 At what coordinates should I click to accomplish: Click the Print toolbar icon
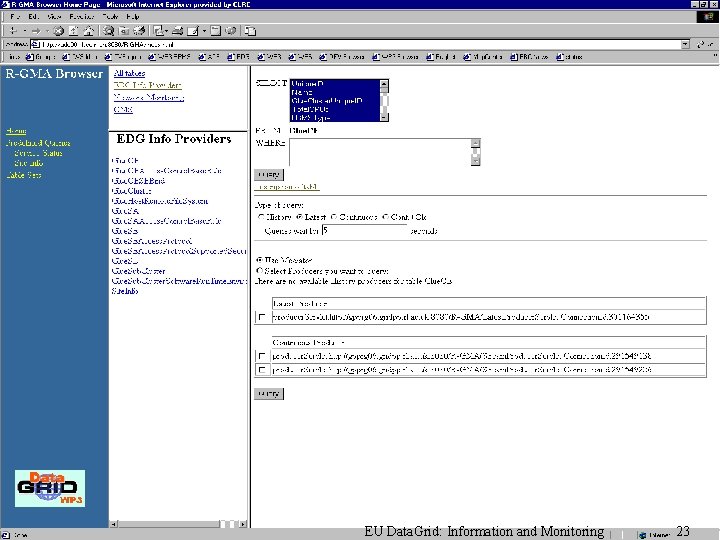[x=178, y=31]
